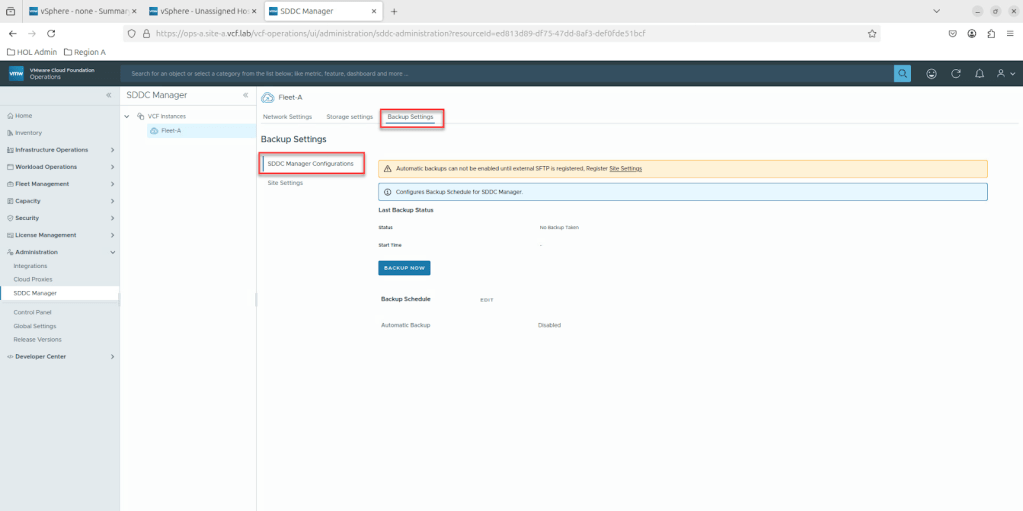This screenshot has height=511, width=1023.
Task: Open Release Versions in sidebar
Action: (x=37, y=339)
